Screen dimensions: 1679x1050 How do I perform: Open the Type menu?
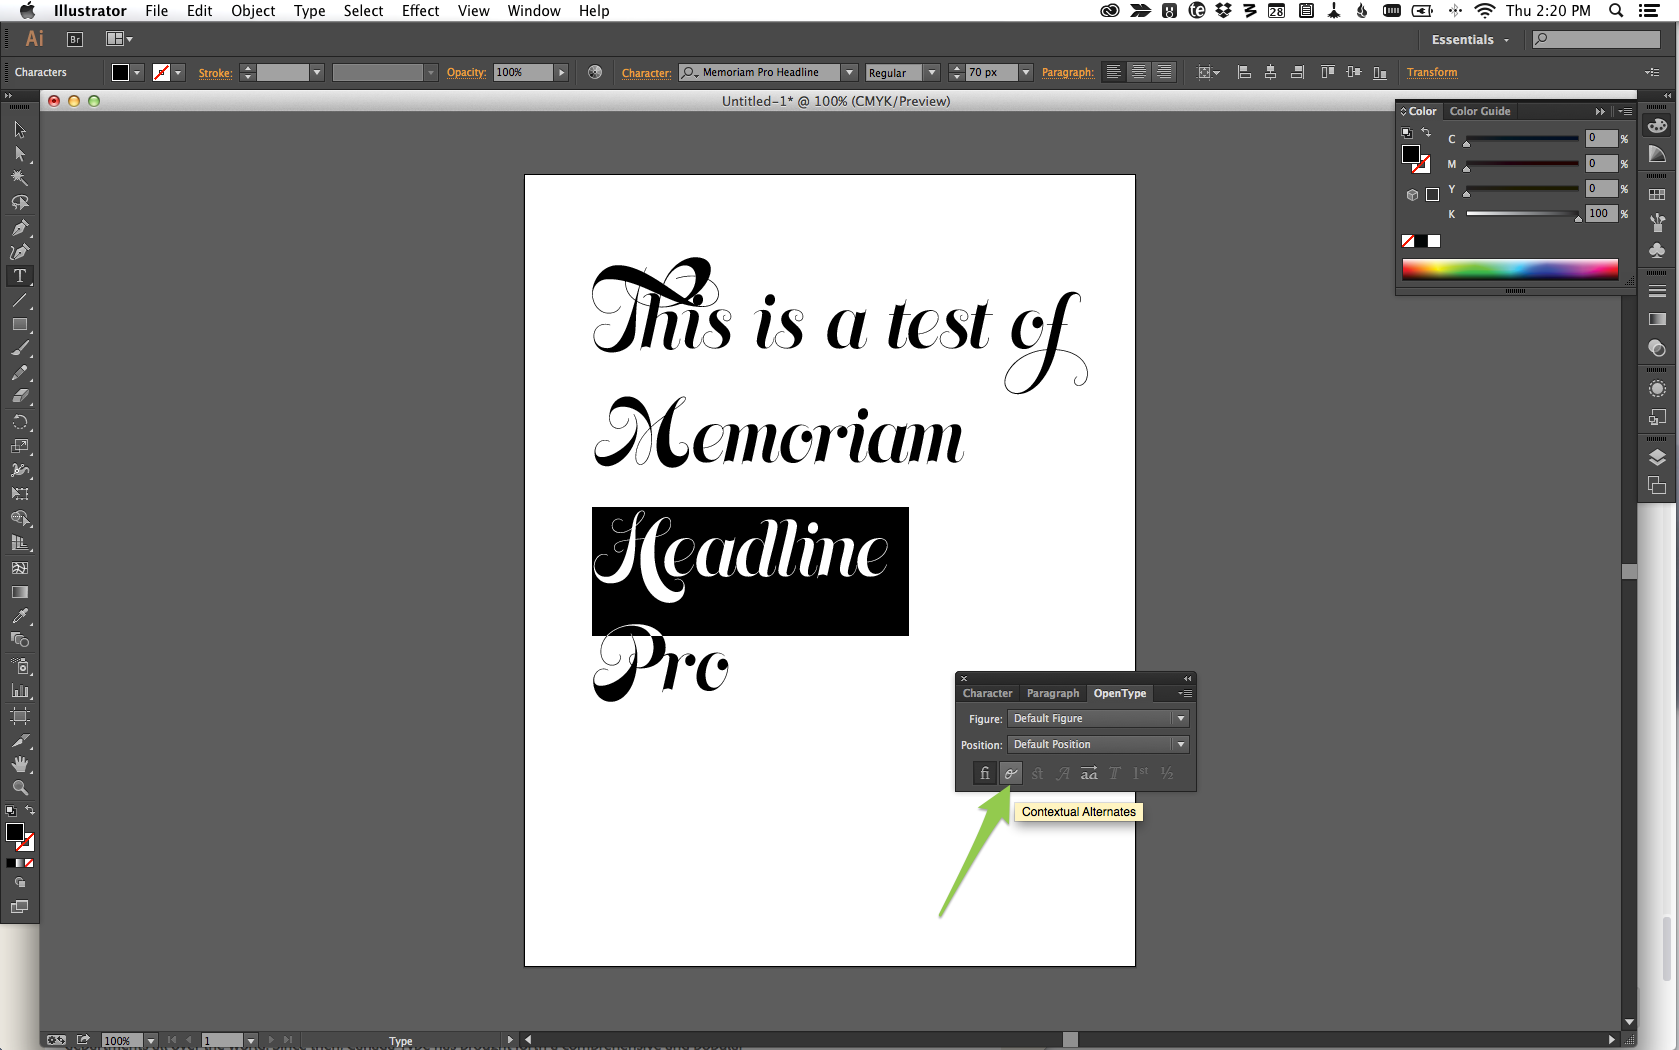tap(309, 11)
